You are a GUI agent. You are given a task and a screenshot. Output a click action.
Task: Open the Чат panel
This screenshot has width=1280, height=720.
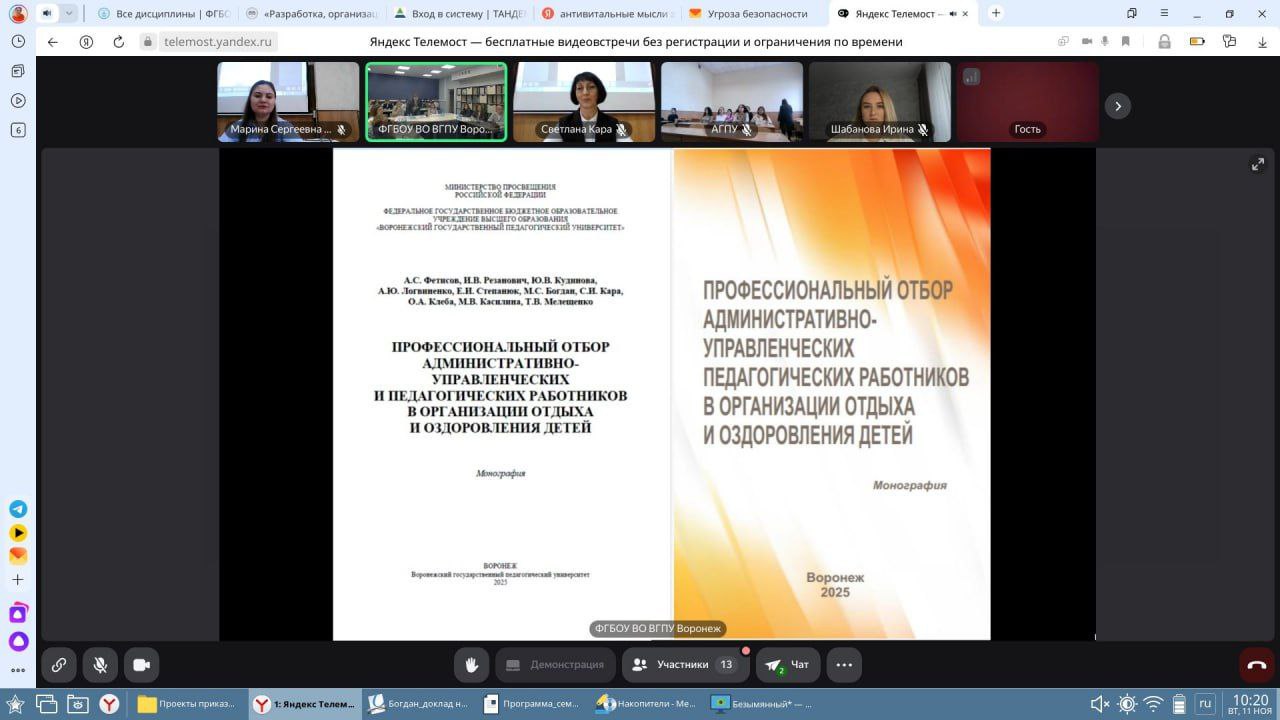(788, 664)
